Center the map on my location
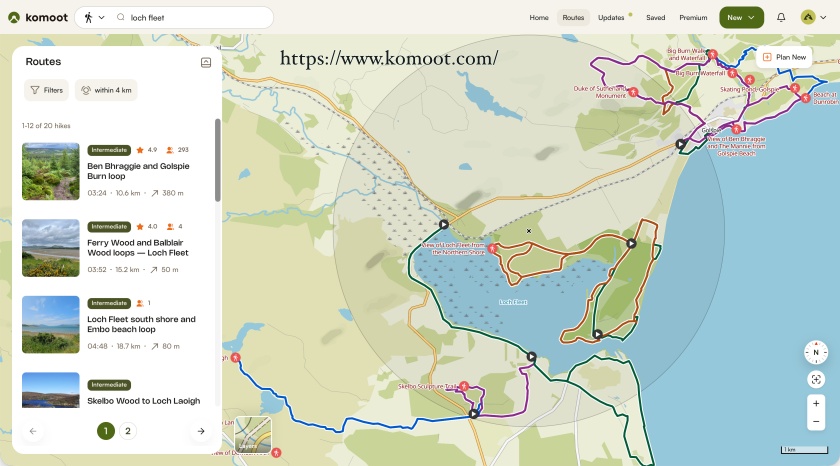The height and width of the screenshot is (466, 840). tap(816, 379)
